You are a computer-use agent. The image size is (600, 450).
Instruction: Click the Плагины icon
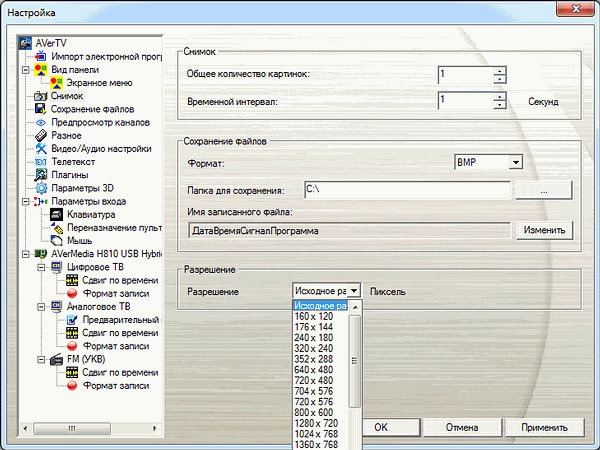pos(41,175)
